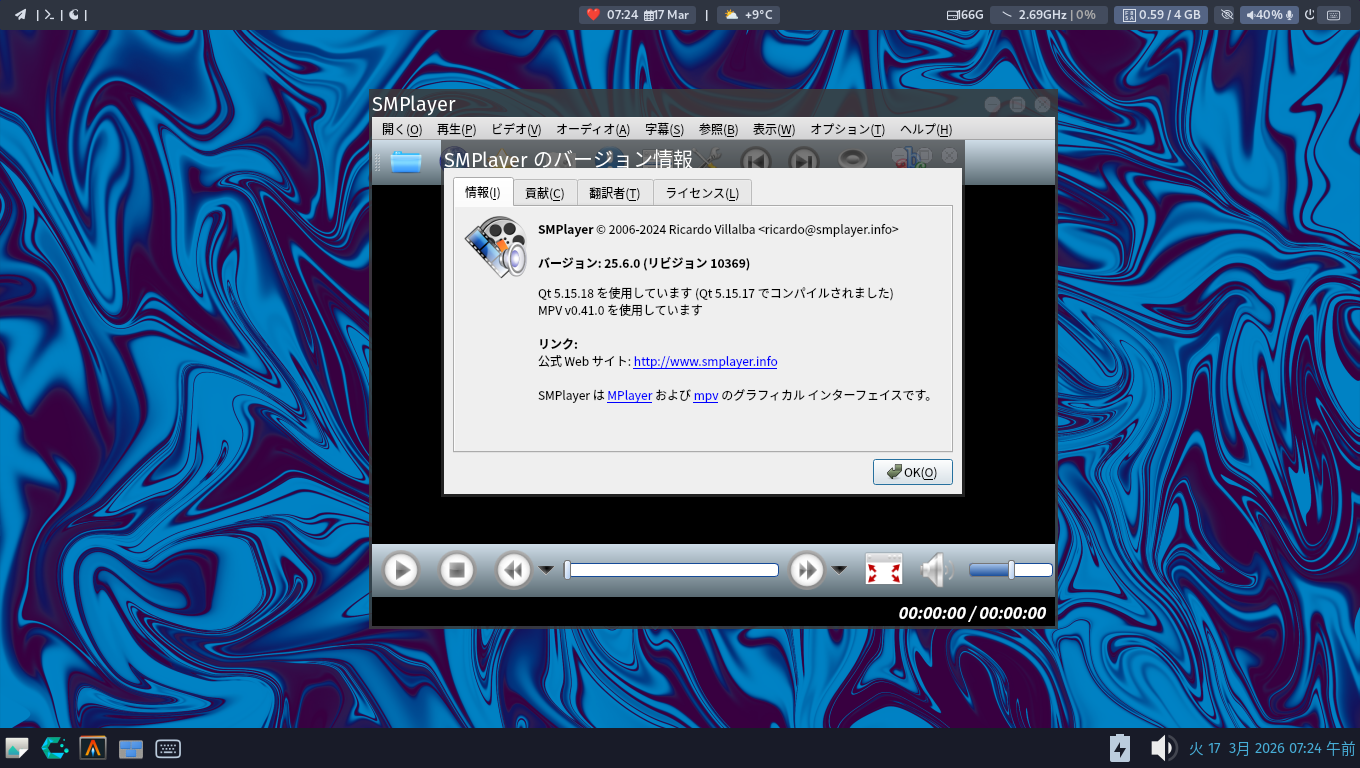Click the blue window tiles icon in taskbar
The width and height of the screenshot is (1360, 768).
pos(131,748)
